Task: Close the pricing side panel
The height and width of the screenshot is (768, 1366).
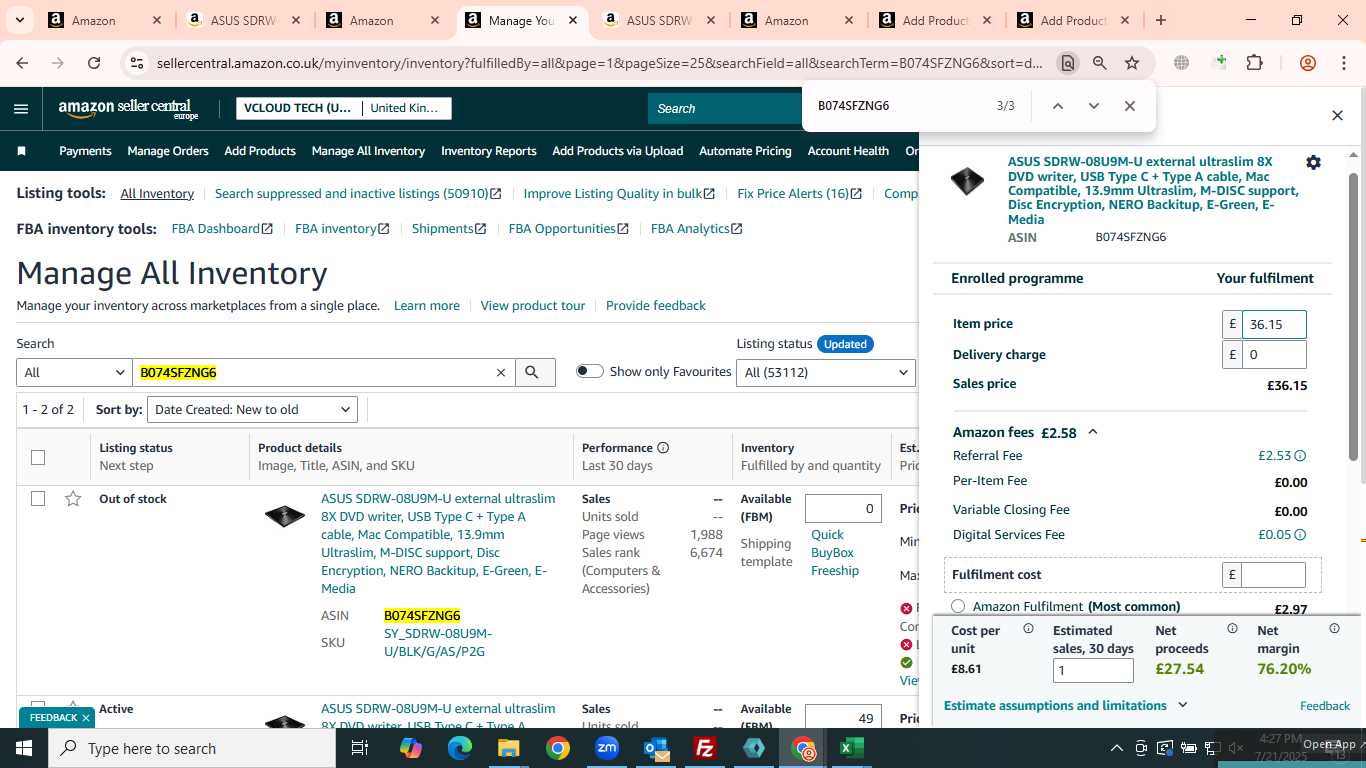Action: click(x=1337, y=116)
